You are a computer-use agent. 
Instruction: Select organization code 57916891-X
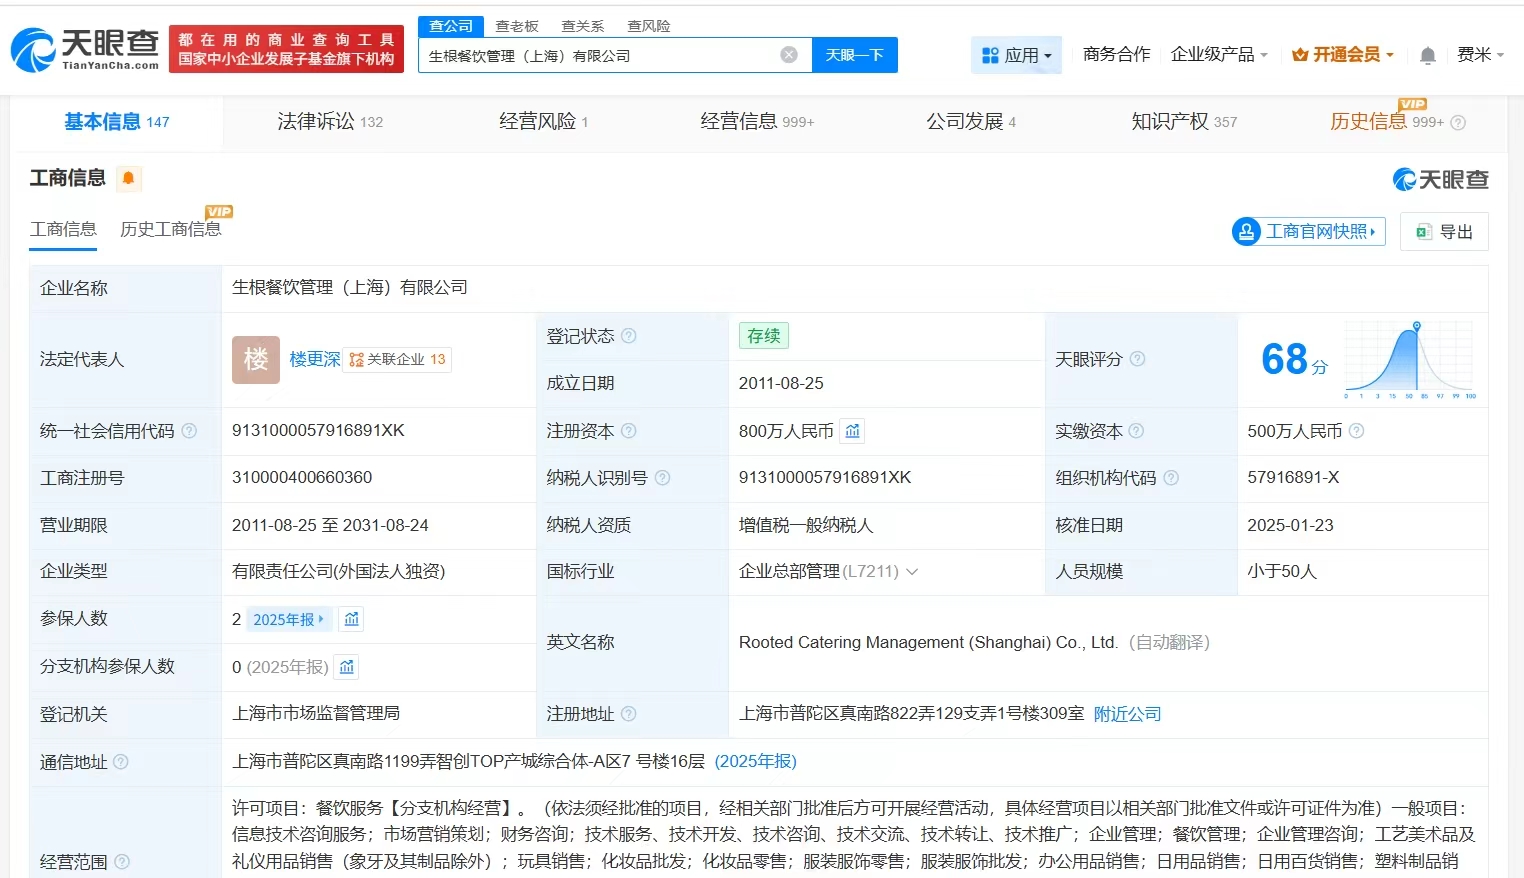(1293, 477)
